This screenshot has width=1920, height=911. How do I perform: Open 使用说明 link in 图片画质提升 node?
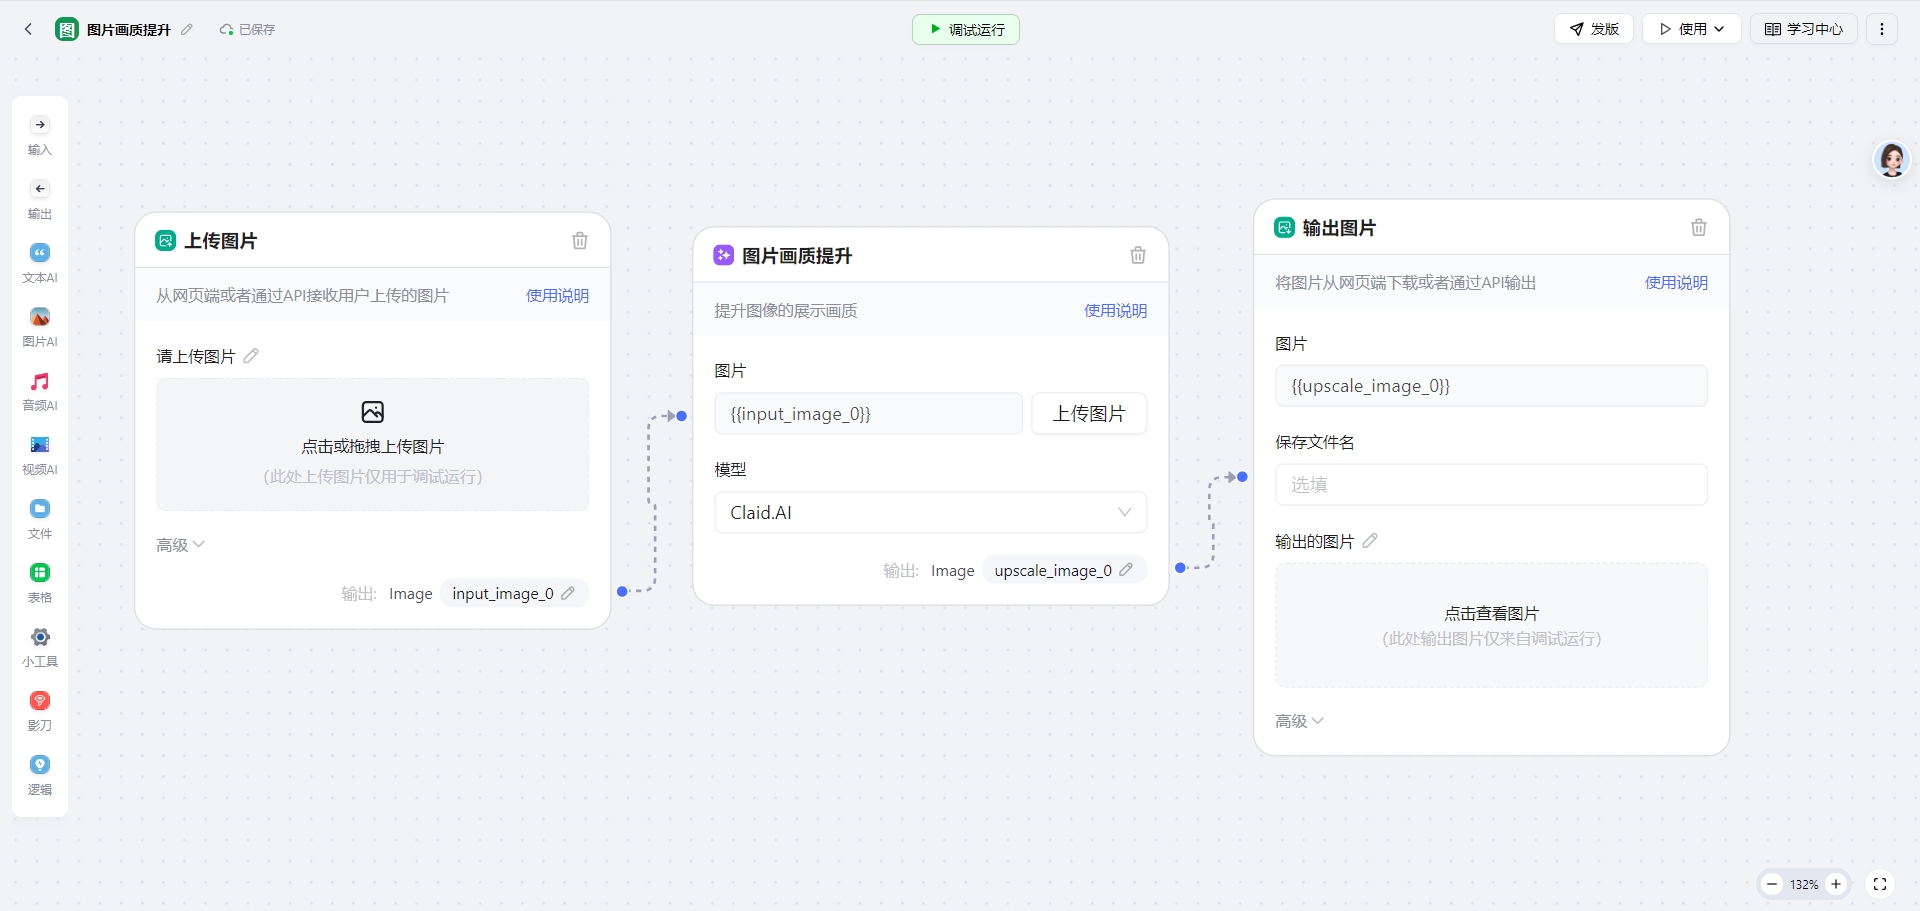1115,311
